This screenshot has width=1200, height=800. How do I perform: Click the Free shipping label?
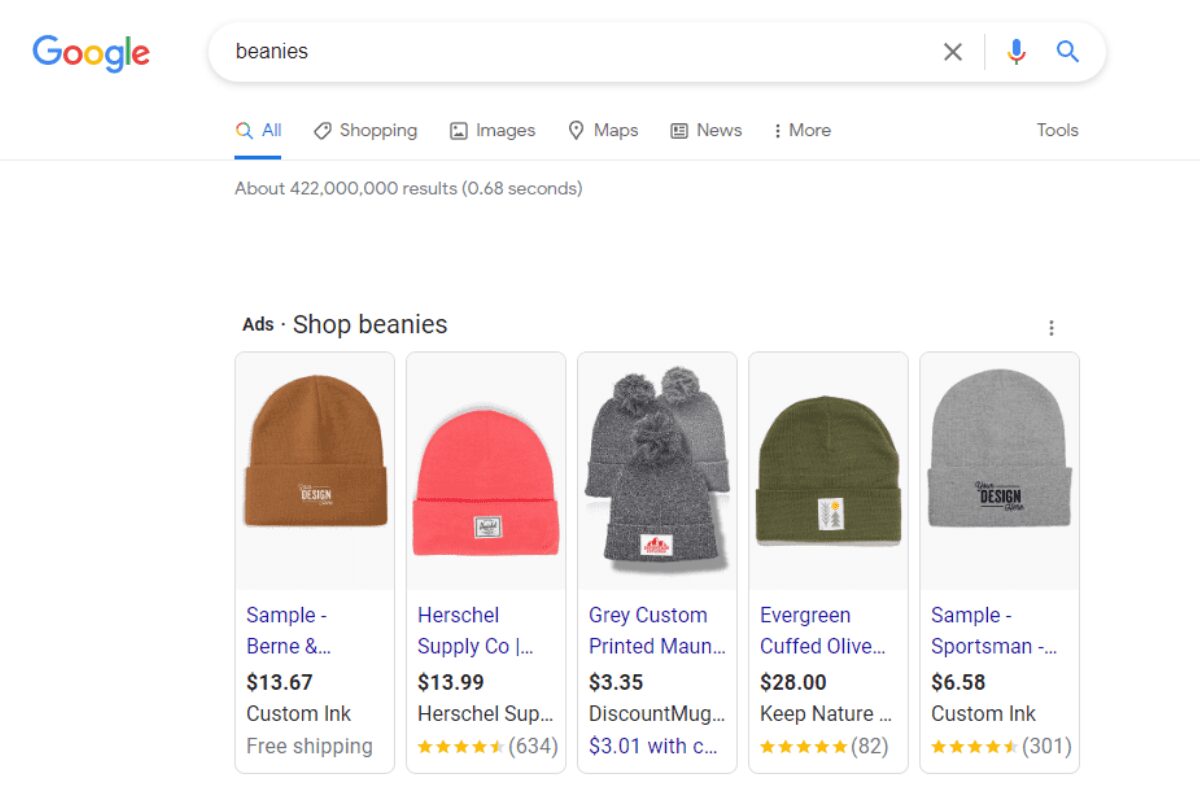[x=309, y=746]
